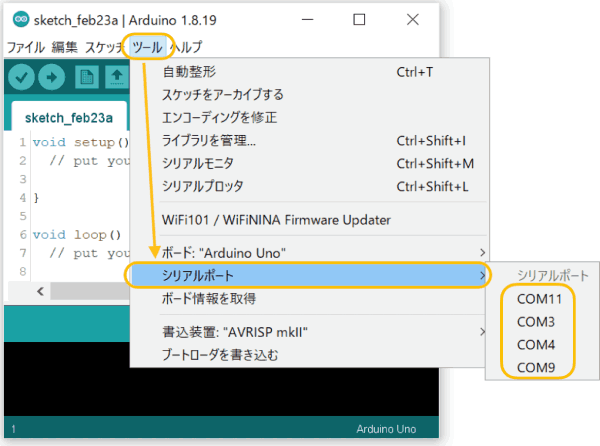Open ライブラリを管理... from menu

[309, 141]
